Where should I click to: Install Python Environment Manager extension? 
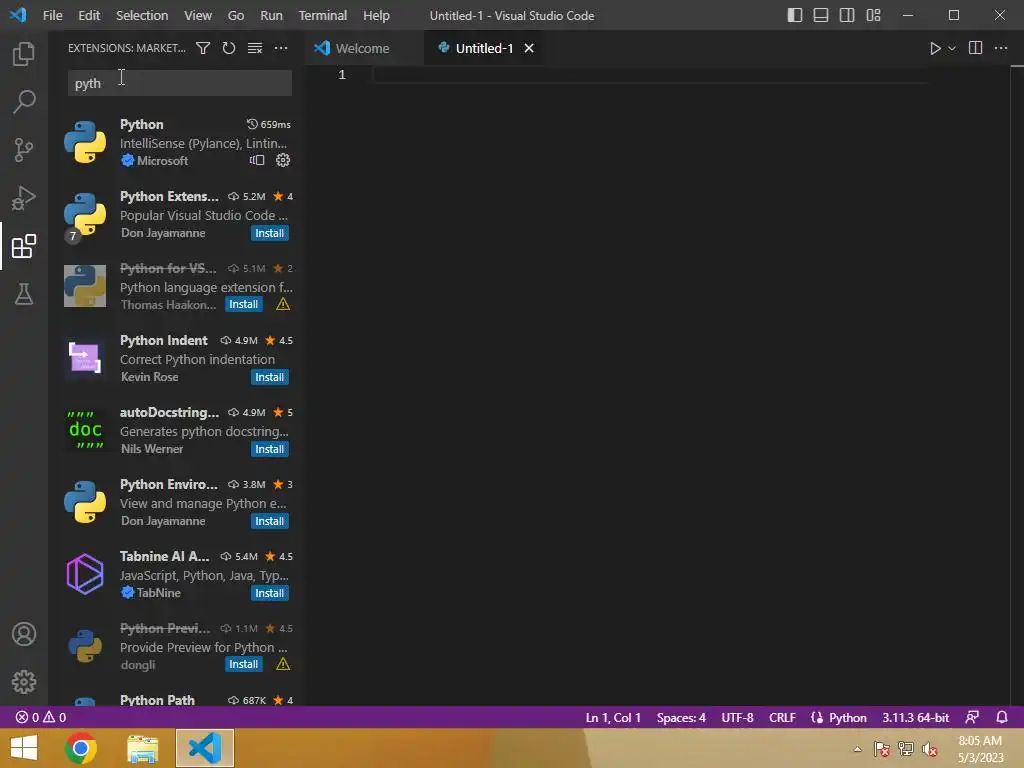[x=269, y=521]
